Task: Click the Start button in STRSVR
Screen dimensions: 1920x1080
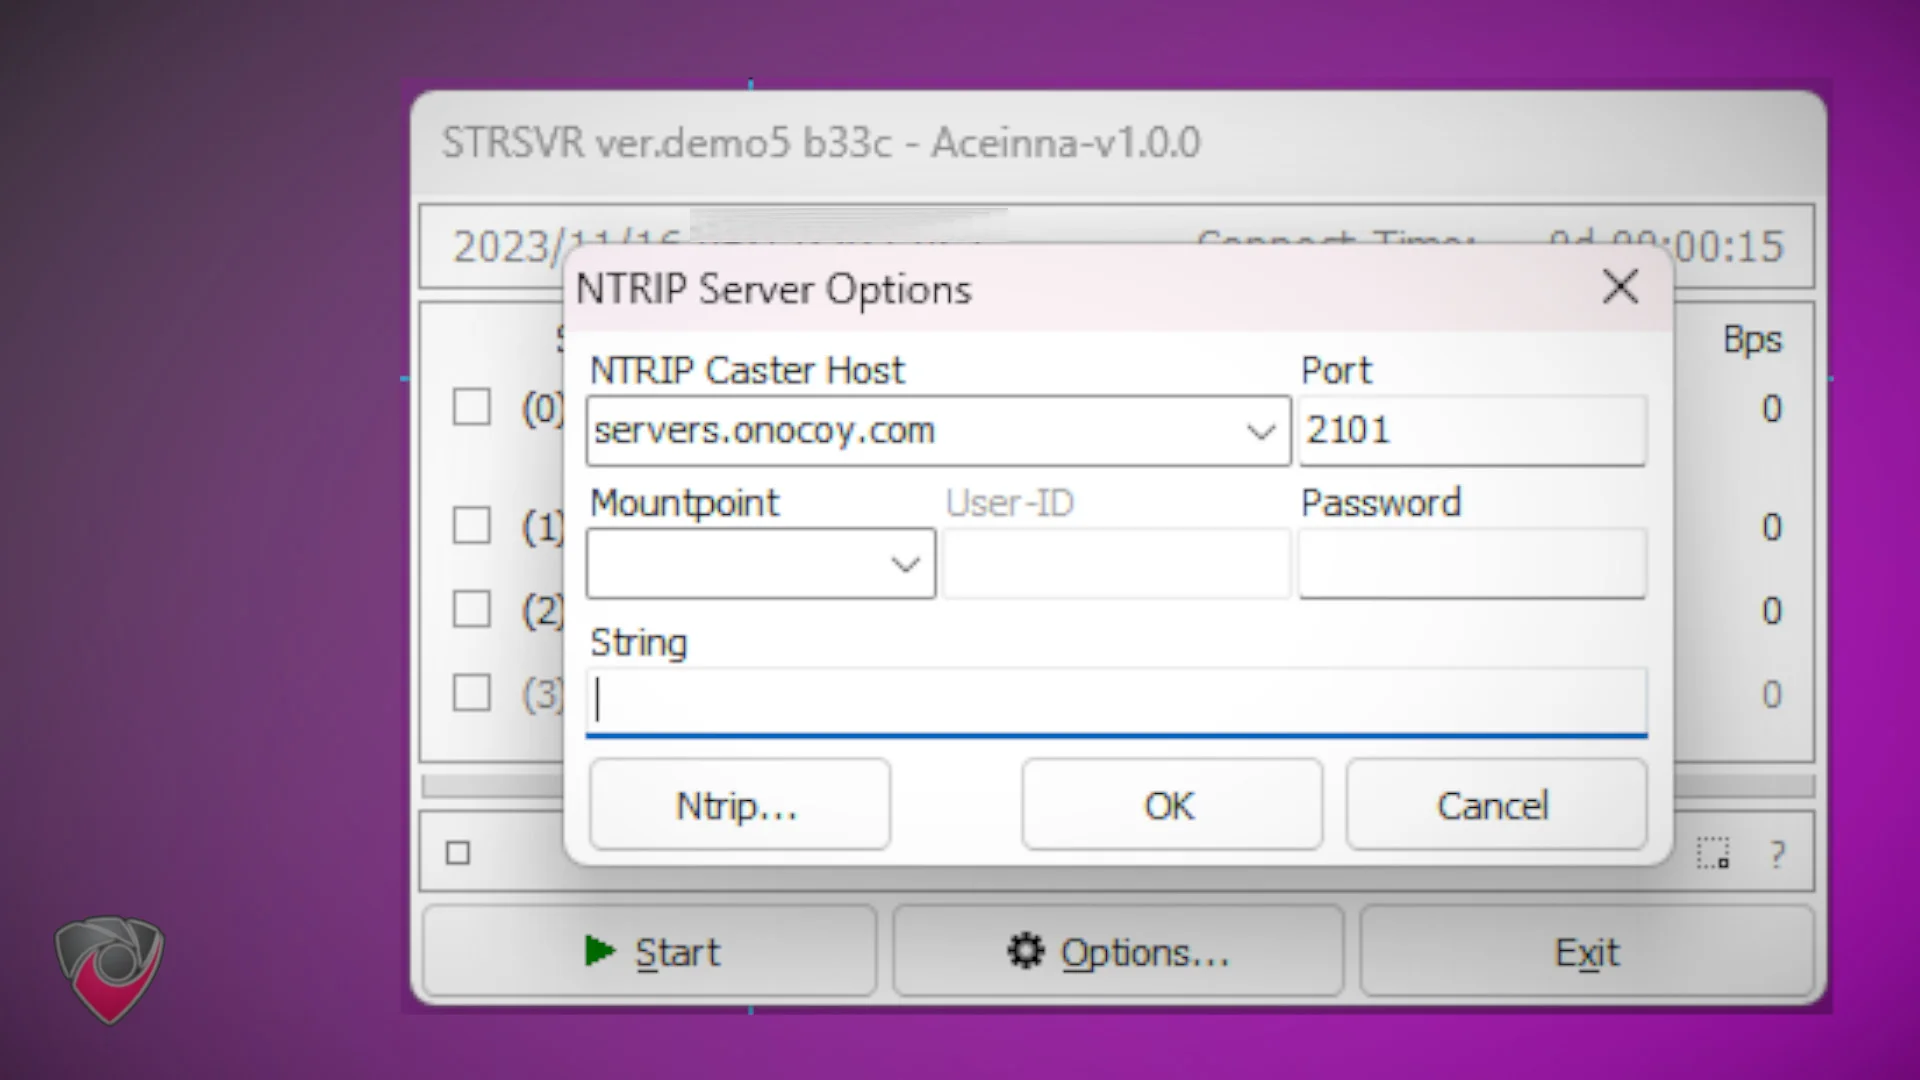Action: point(650,951)
